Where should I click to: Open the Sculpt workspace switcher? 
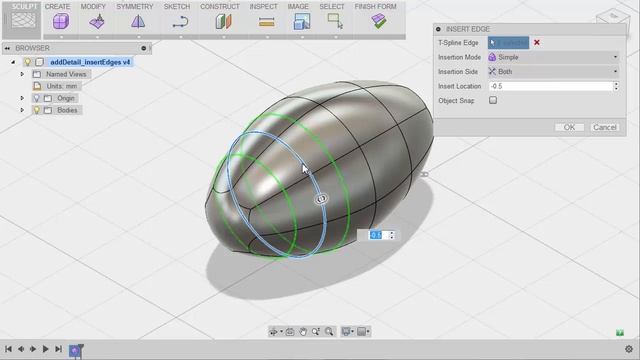click(23, 20)
